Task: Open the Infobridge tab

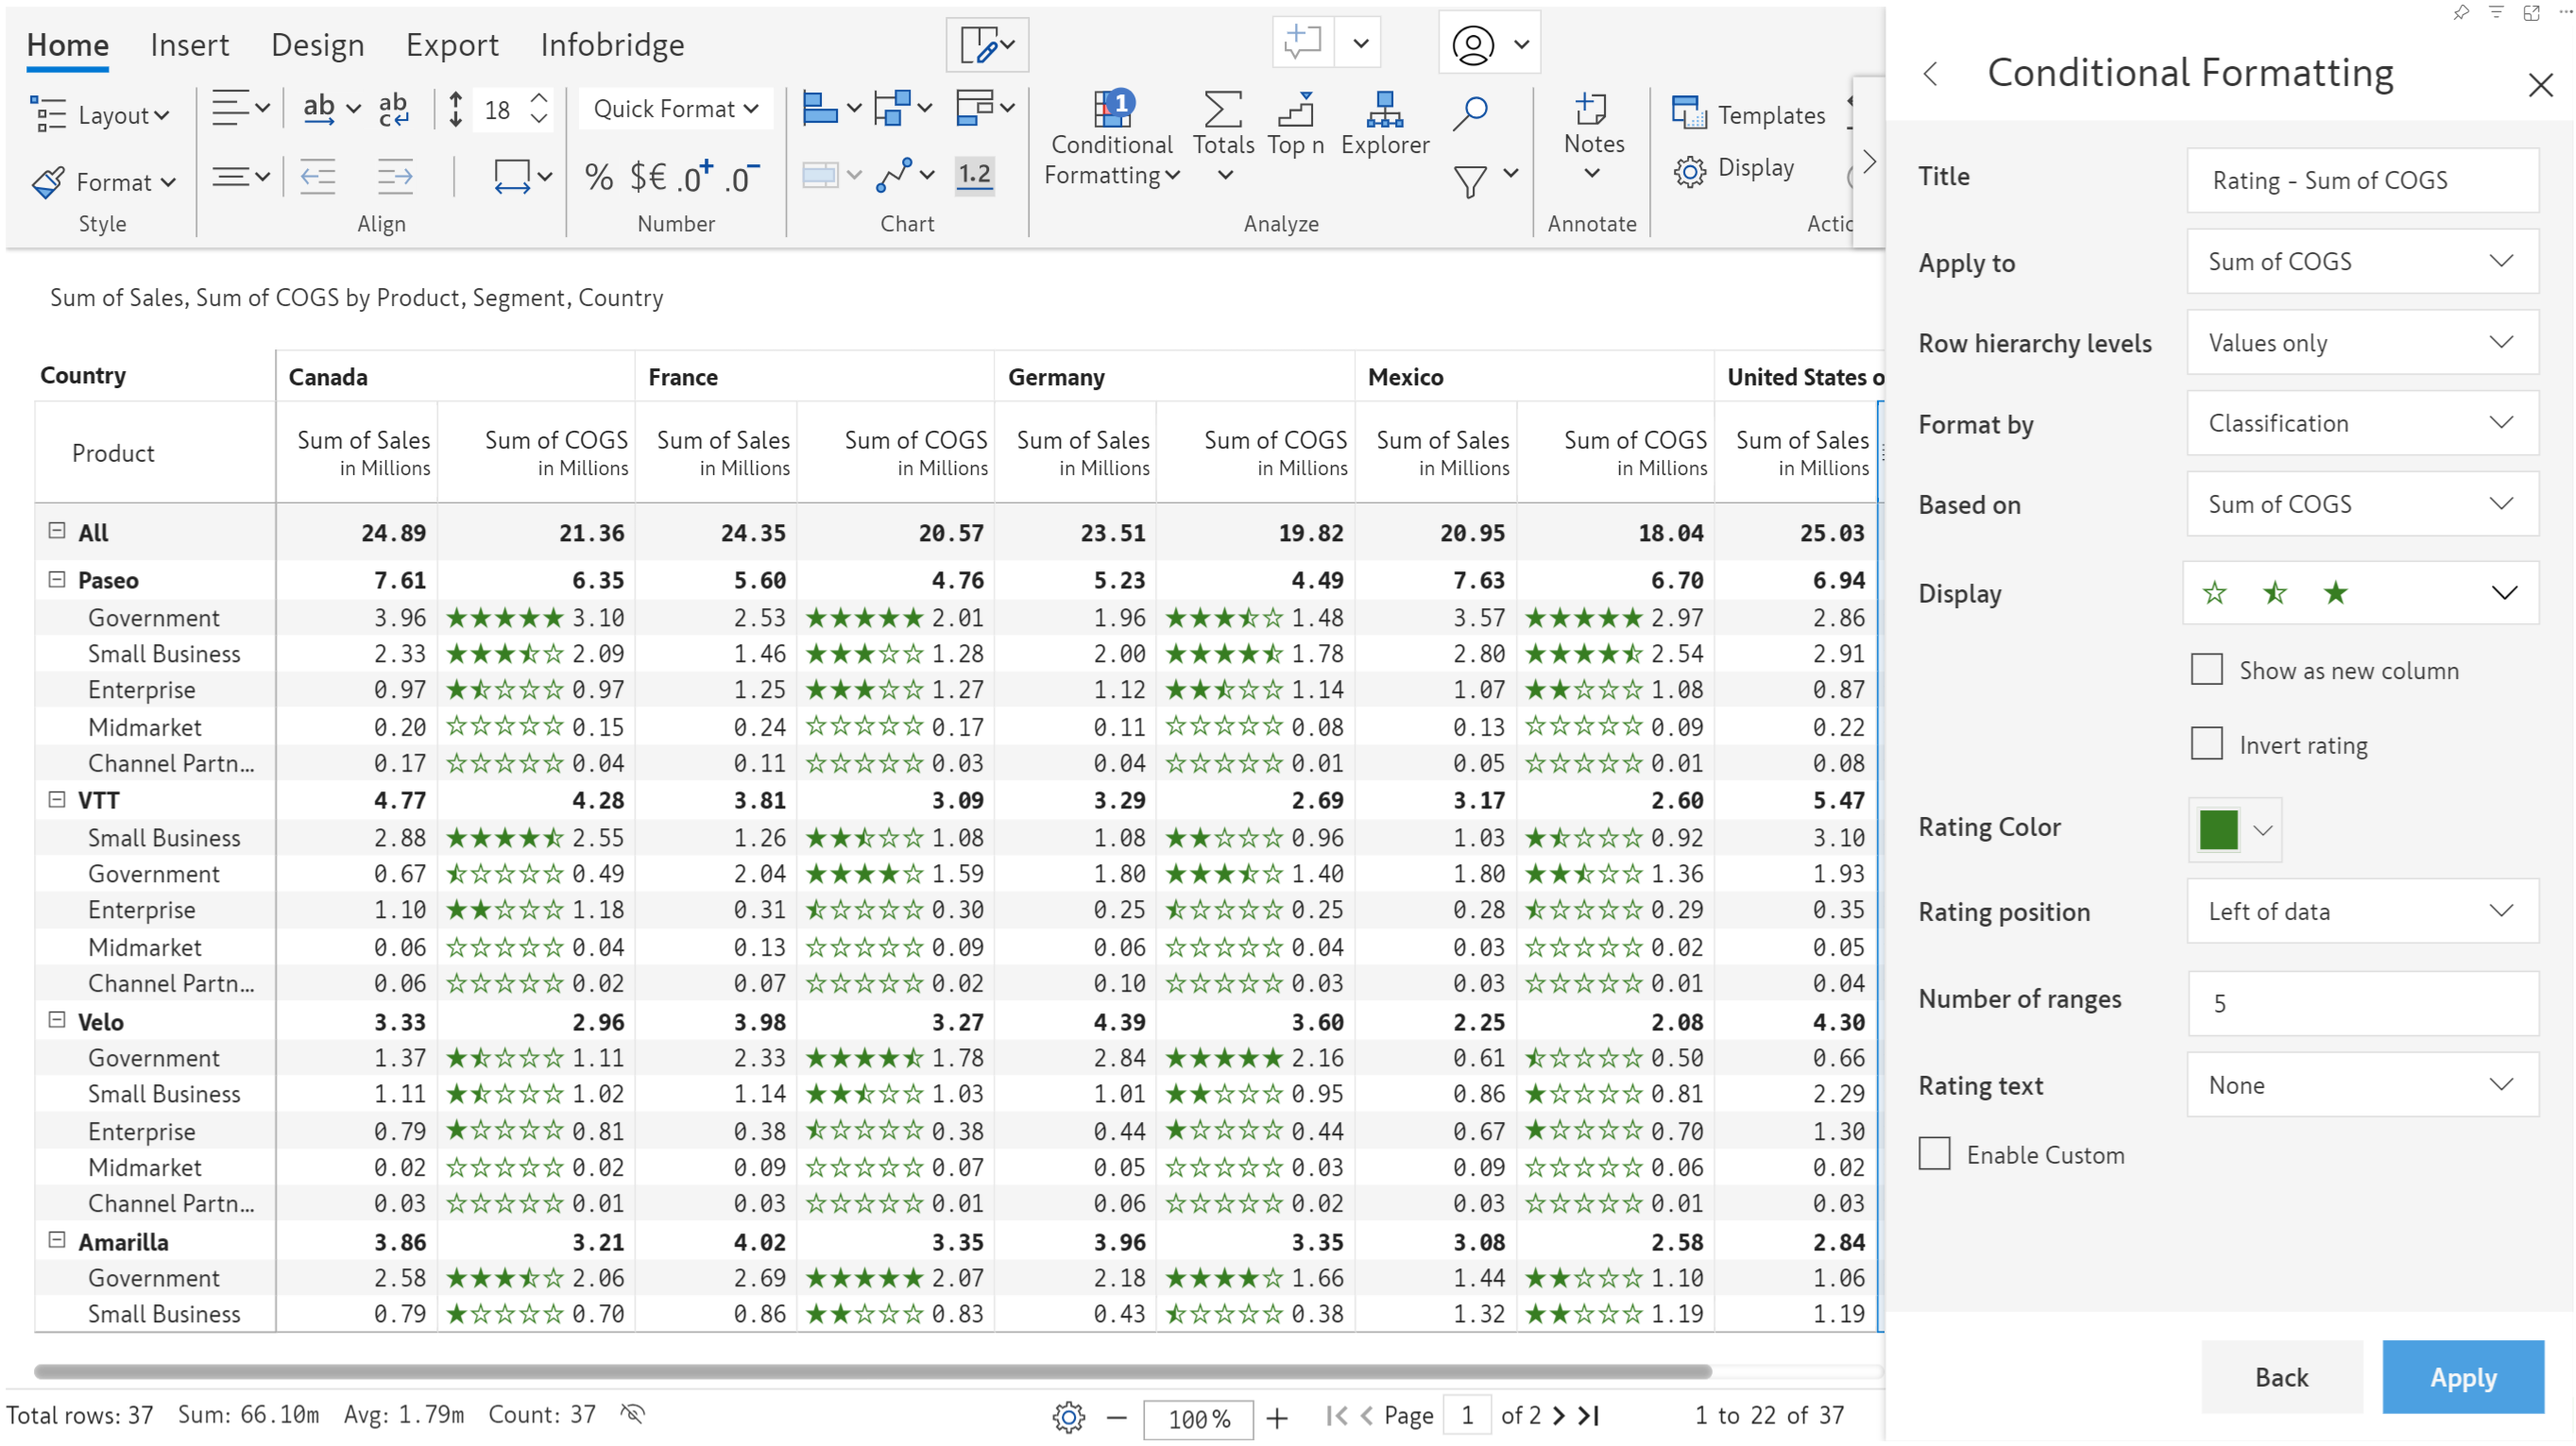Action: [x=612, y=44]
